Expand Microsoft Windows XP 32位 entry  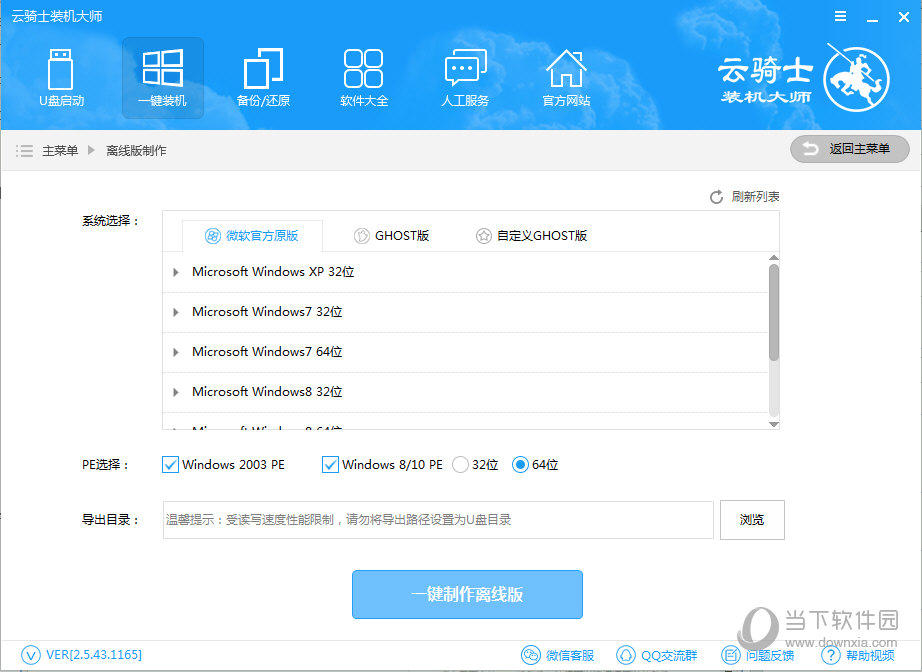177,272
